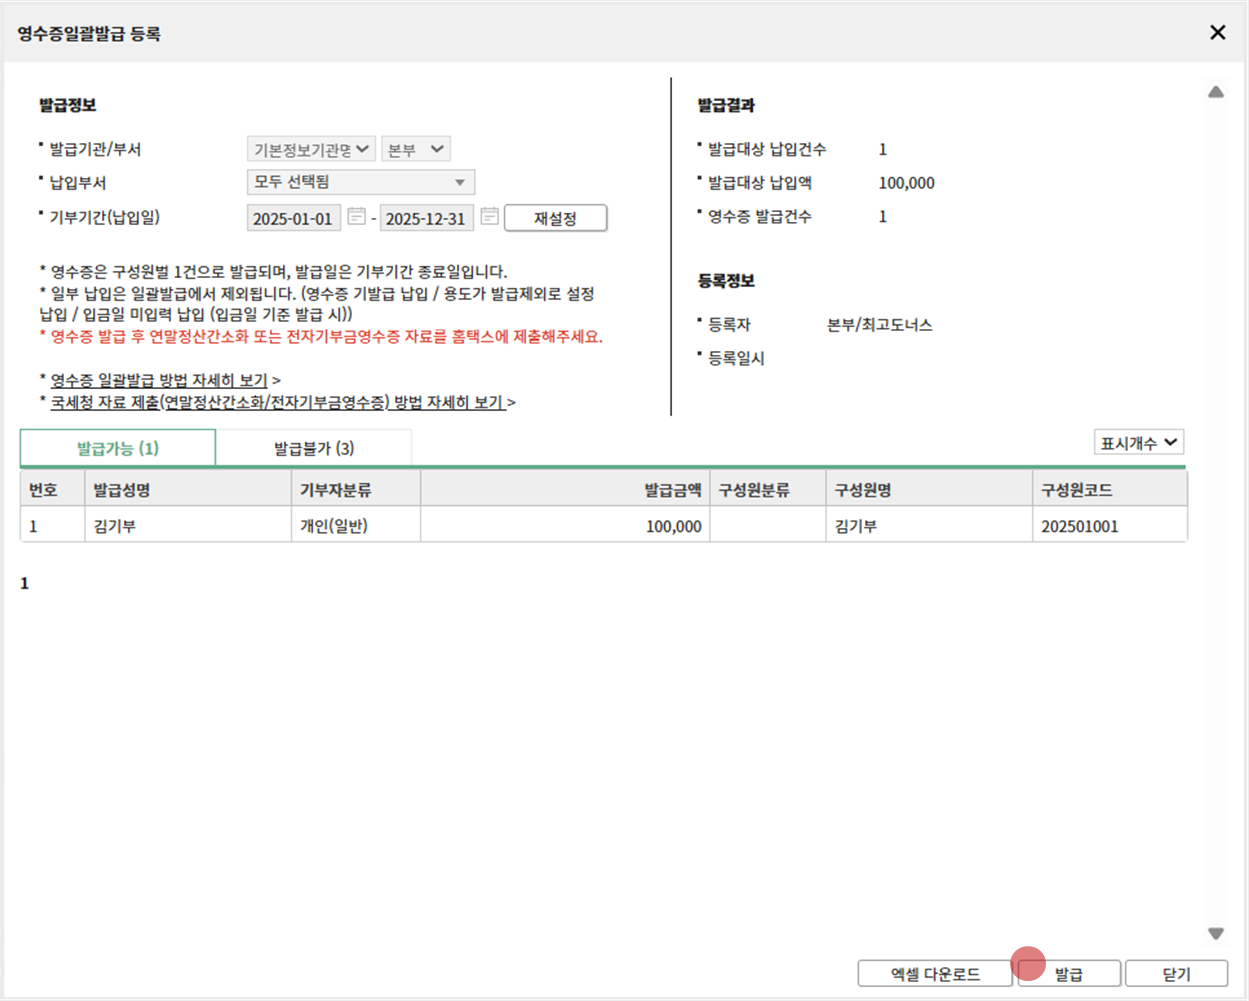Image resolution: width=1249 pixels, height=1001 pixels.
Task: Open the 본부 department dropdown
Action: click(416, 149)
